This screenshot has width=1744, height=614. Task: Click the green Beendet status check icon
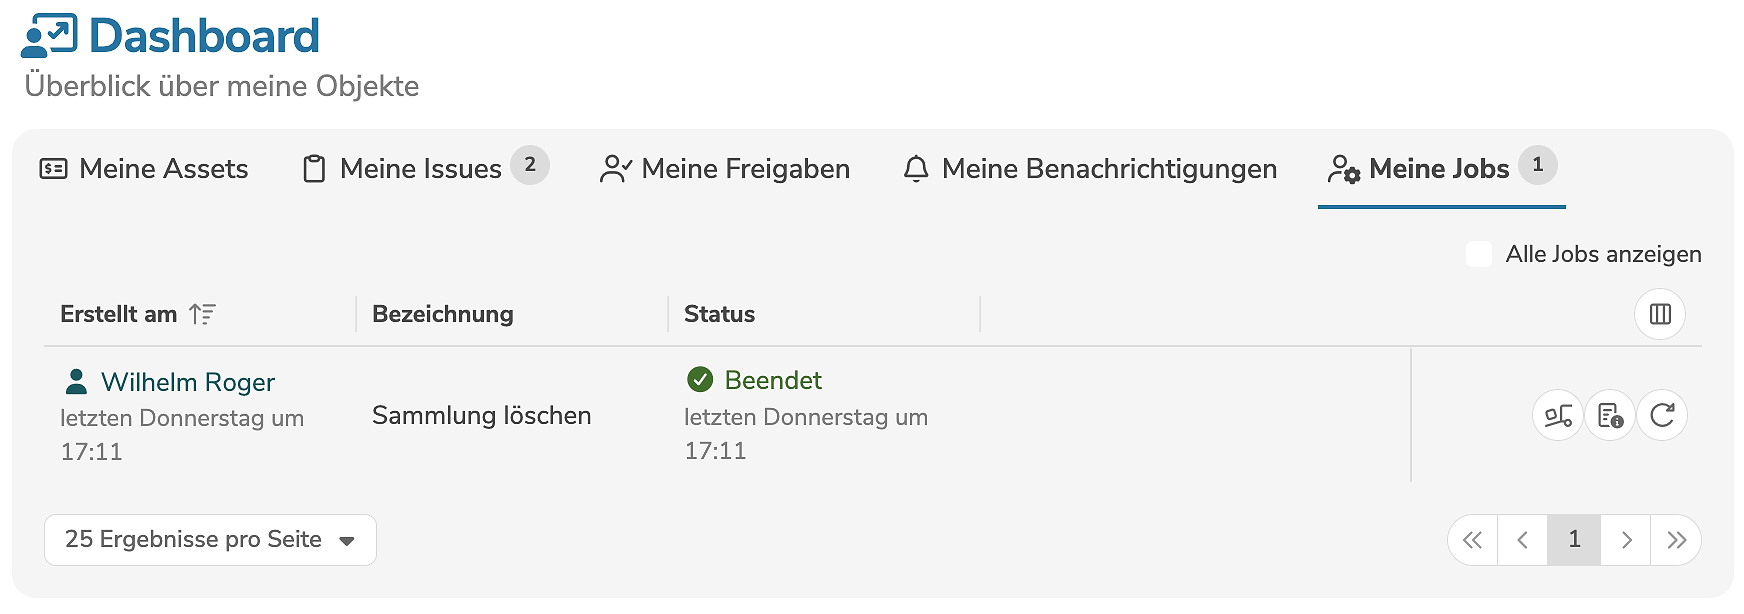point(699,380)
